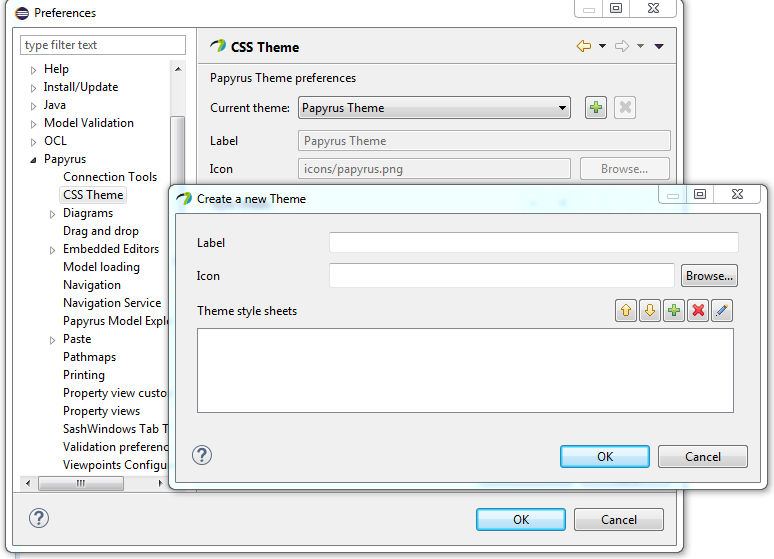Select Navigation preference page
The image size is (774, 559).
coord(92,285)
